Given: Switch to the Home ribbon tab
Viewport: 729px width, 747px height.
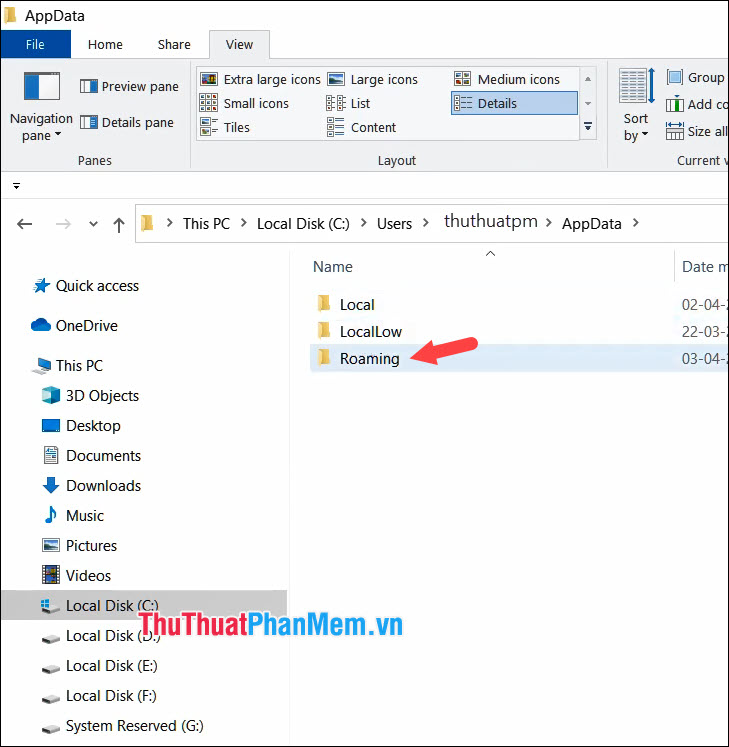Looking at the screenshot, I should point(105,44).
